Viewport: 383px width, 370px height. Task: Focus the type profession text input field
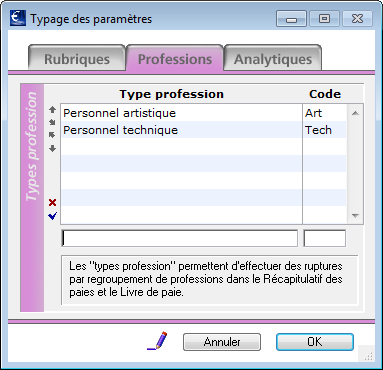[180, 238]
